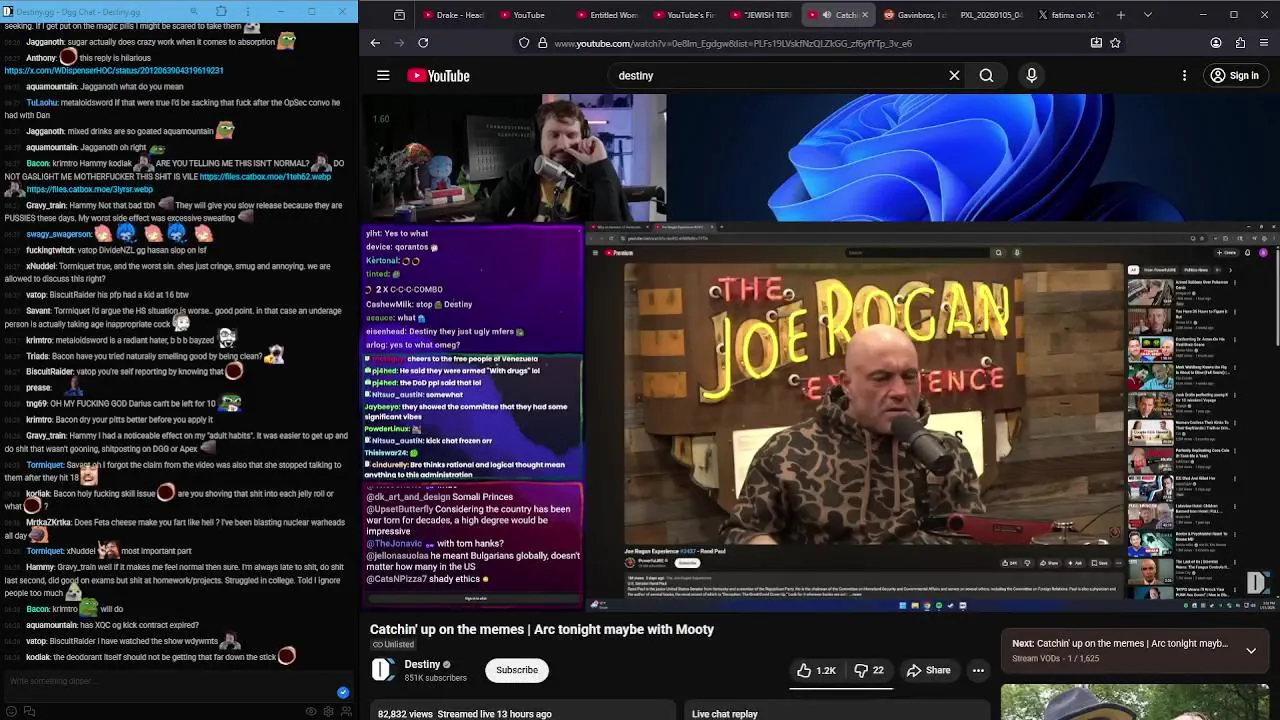Image resolution: width=1280 pixels, height=720 pixels.
Task: Clear the YouTube search box text
Action: coord(954,75)
